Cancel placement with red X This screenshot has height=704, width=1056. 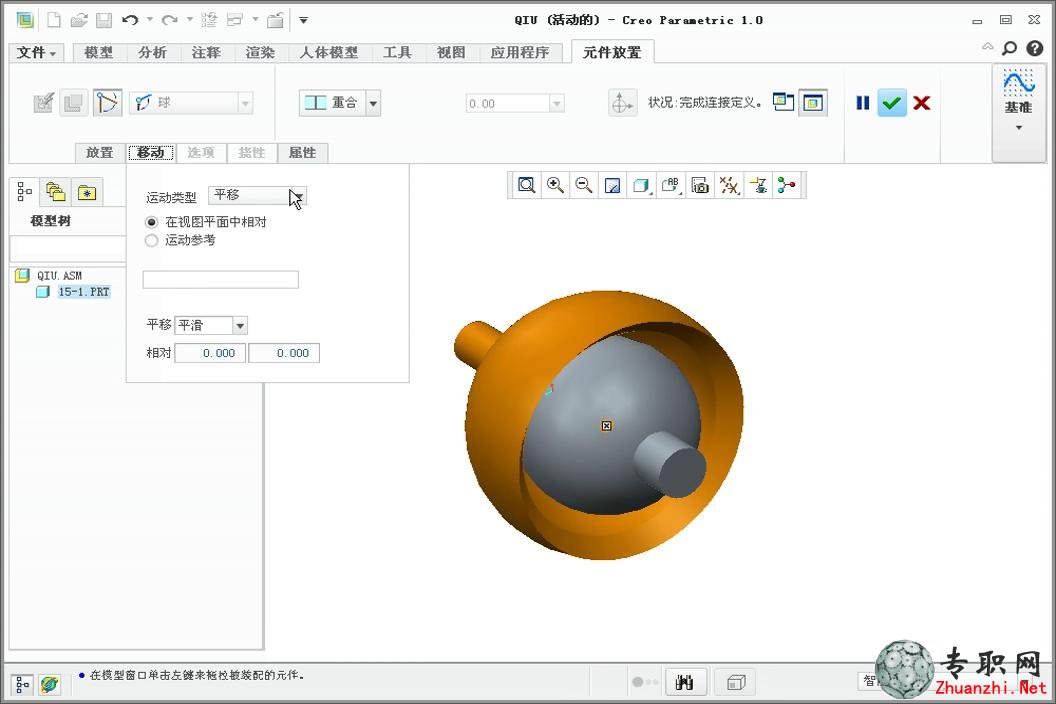tap(922, 103)
